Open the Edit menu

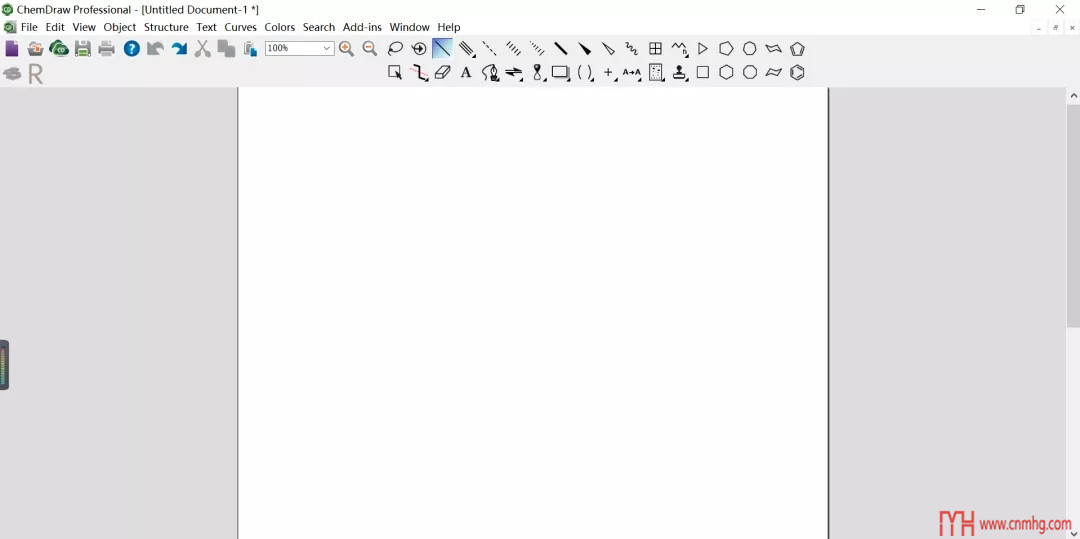[55, 28]
